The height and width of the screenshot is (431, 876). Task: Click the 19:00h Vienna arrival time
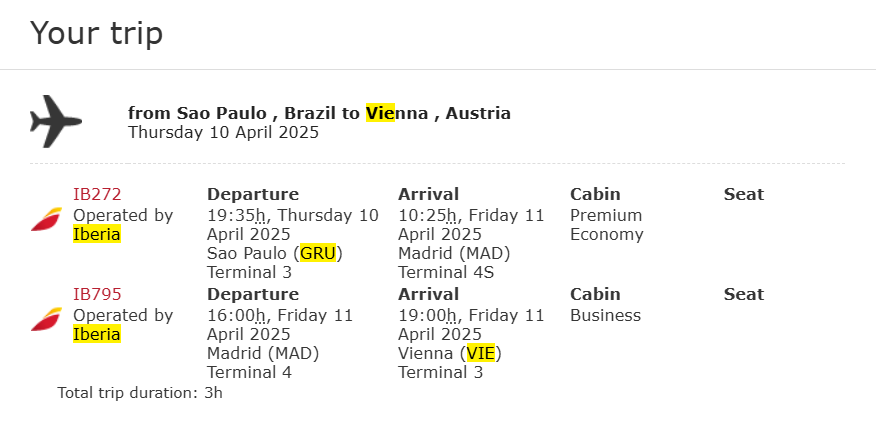pyautogui.click(x=427, y=315)
